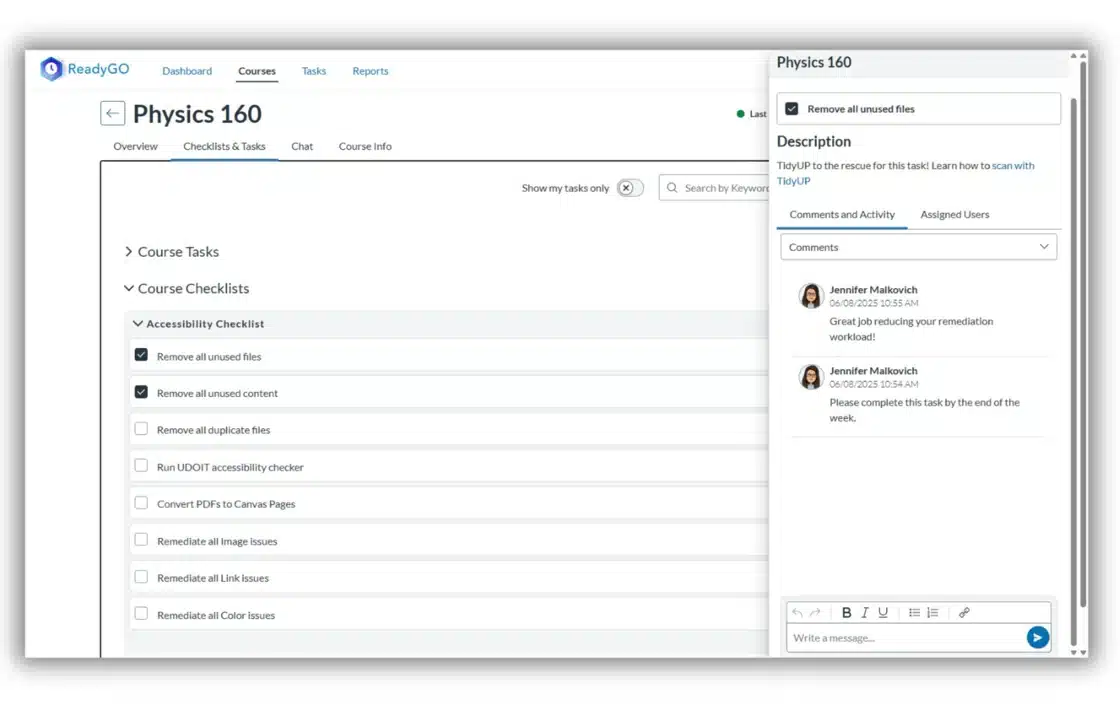Screen dimensions: 1120x712
Task: Toggle off Show my tasks only
Action: (x=629, y=186)
